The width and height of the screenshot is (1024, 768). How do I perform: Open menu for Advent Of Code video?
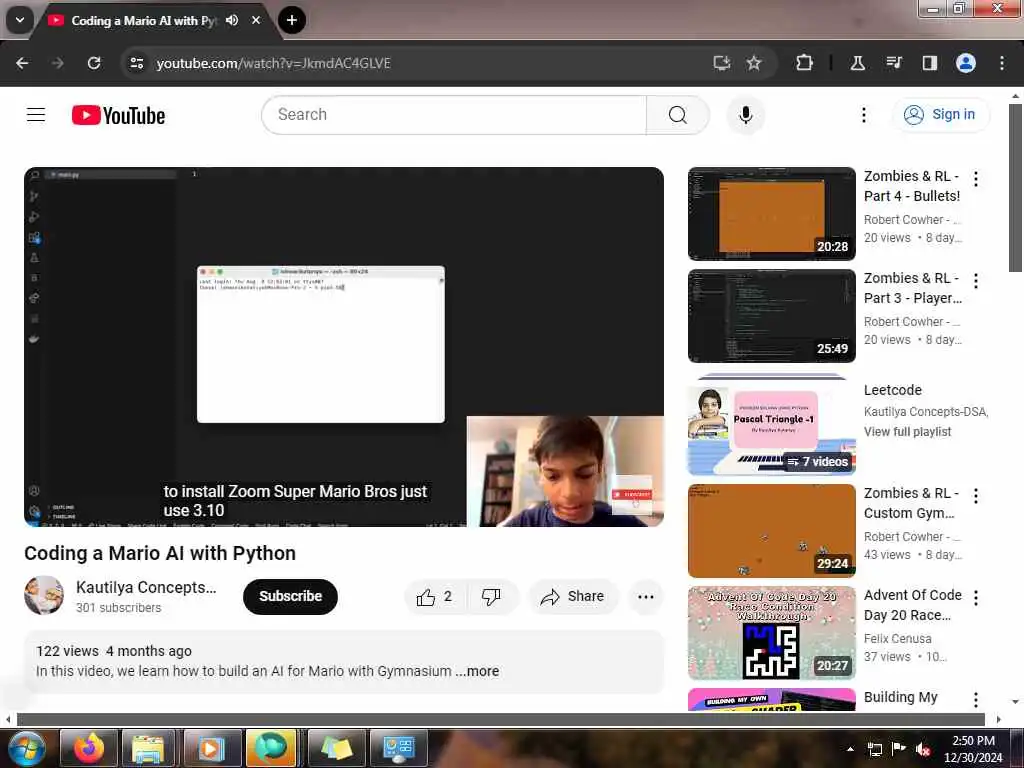[x=976, y=598]
